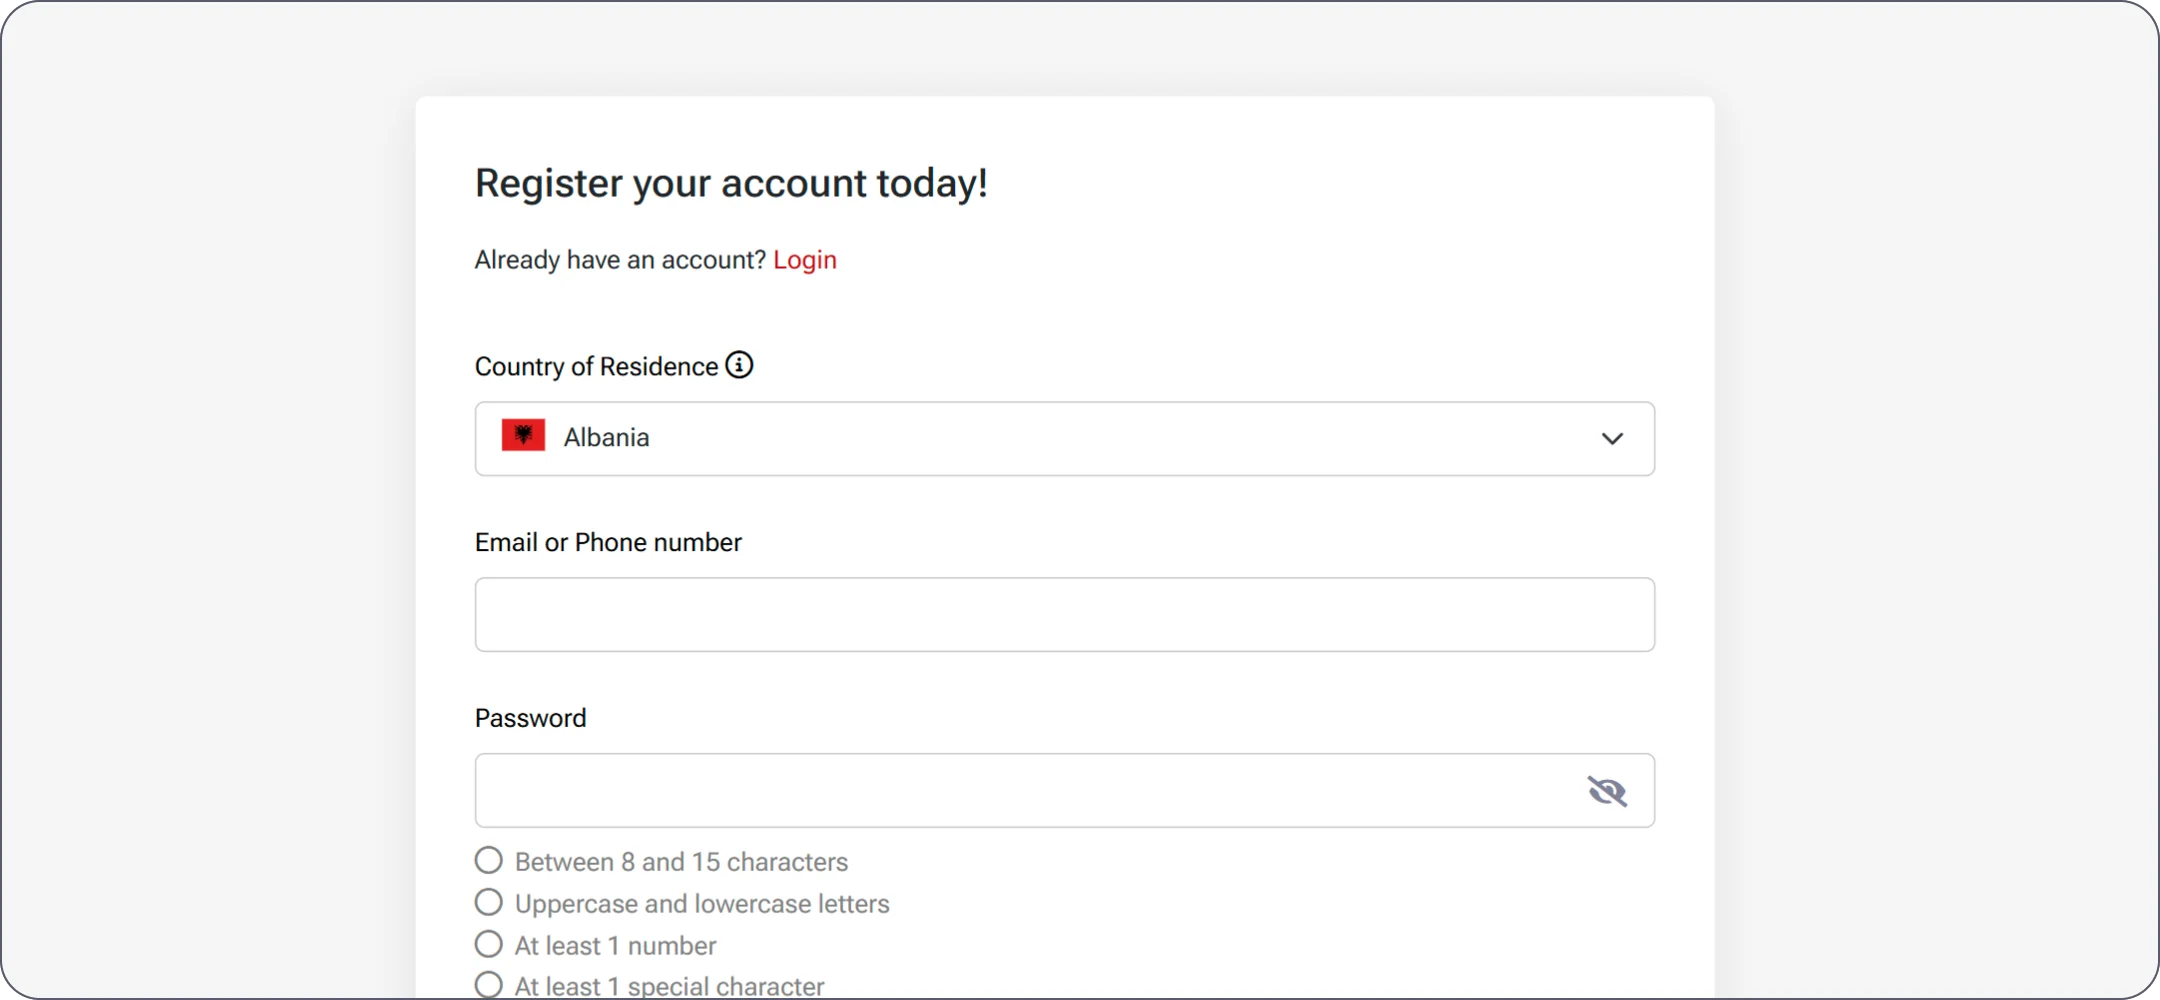This screenshot has height=1000, width=2160.
Task: Toggle password visibility with the crossed-eye icon
Action: 1607,791
